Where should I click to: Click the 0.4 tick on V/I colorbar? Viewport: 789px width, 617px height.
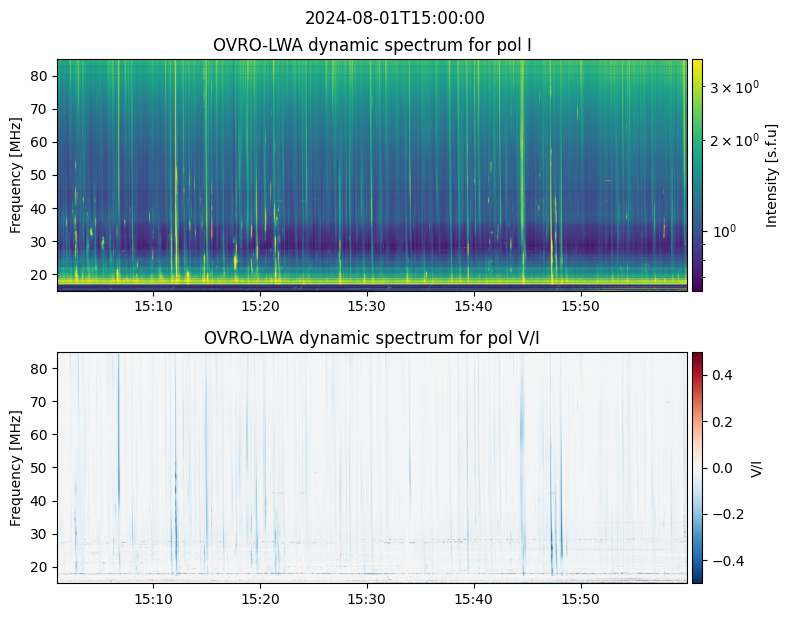tap(722, 375)
